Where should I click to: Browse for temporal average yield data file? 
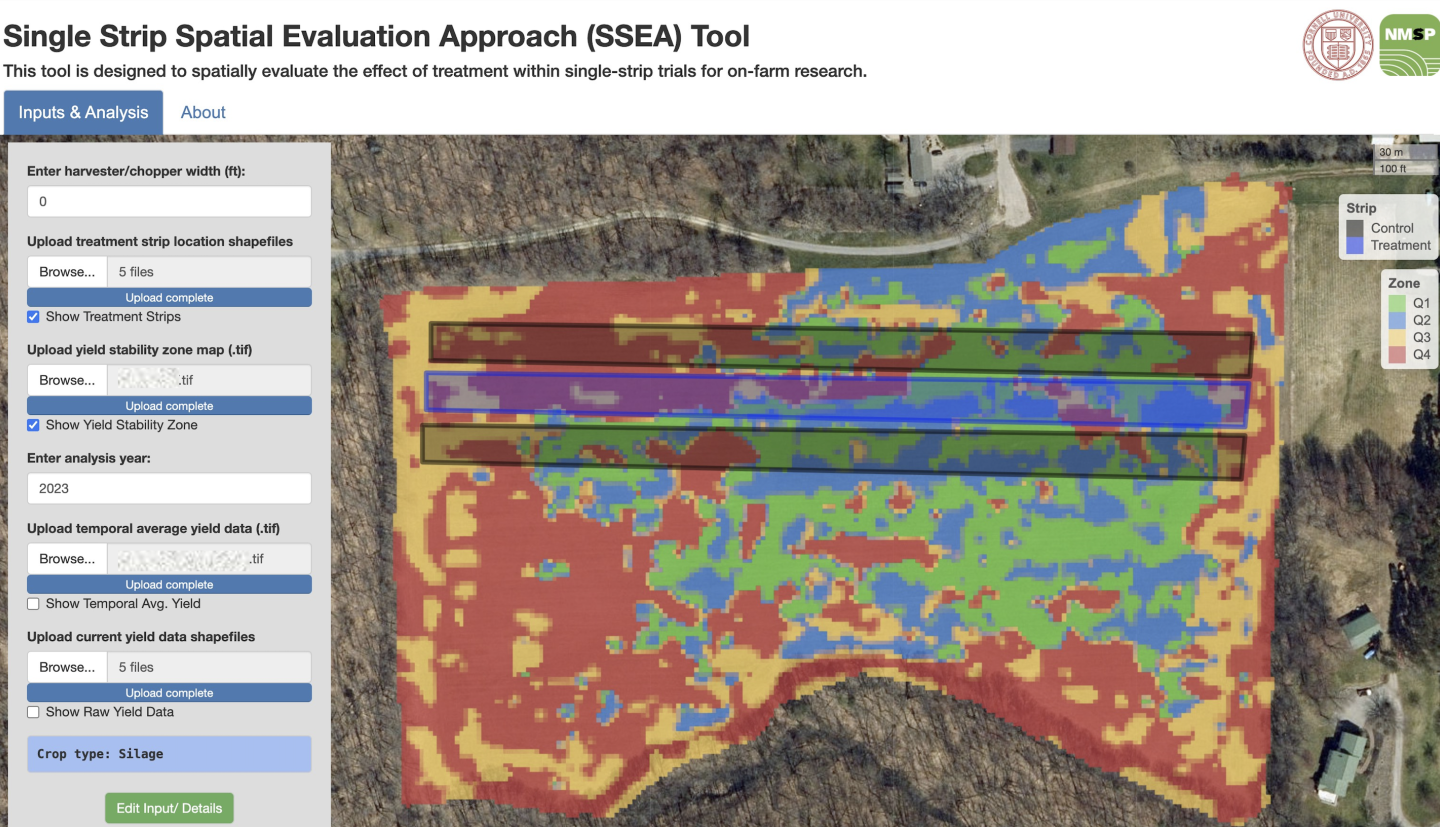click(x=67, y=559)
